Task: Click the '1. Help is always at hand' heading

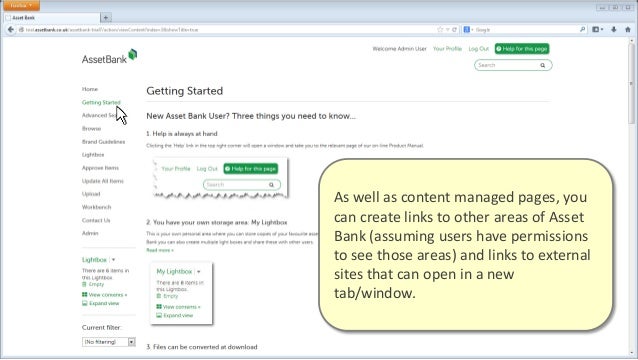Action: pos(182,134)
